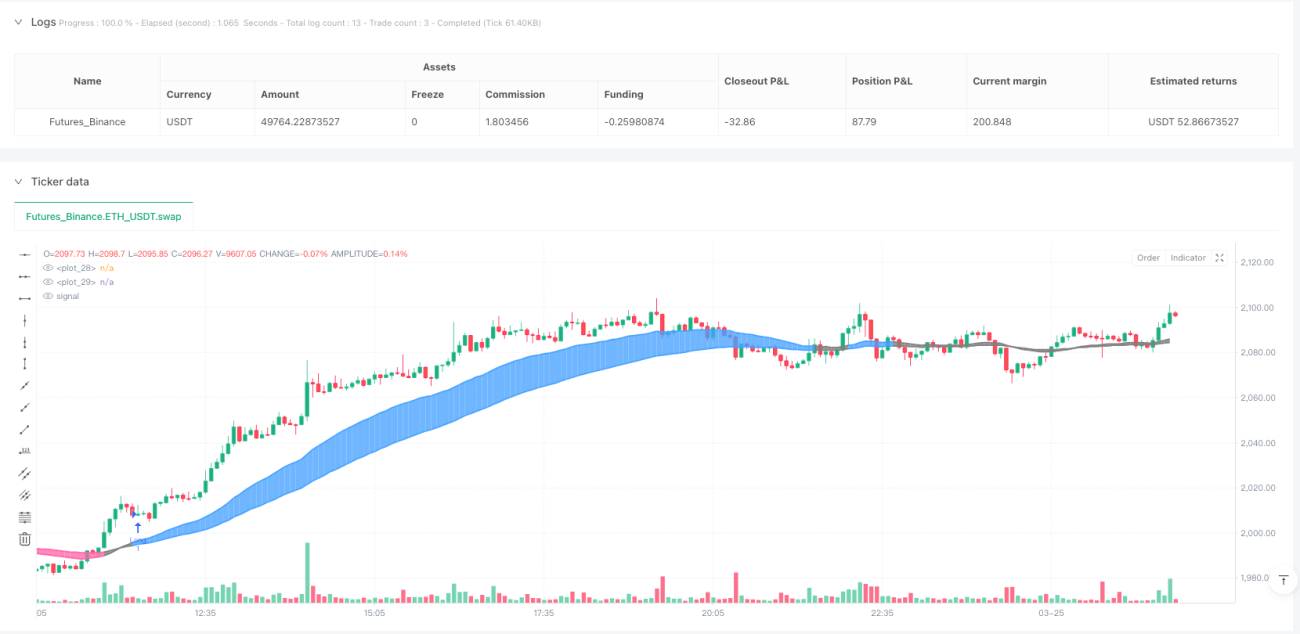The width and height of the screenshot is (1300, 634).
Task: Select the price line drawing tool
Action: 25,451
